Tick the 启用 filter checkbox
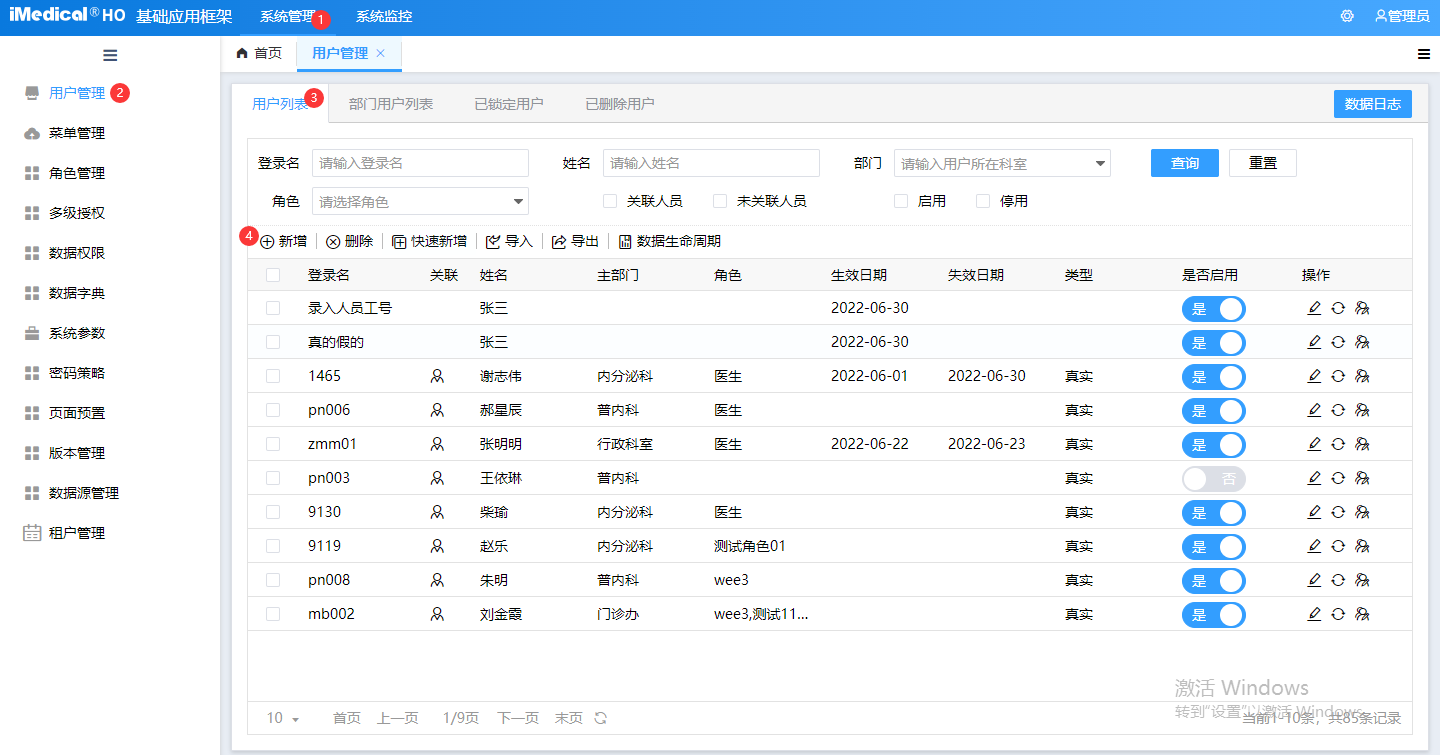This screenshot has height=755, width=1440. coord(901,201)
